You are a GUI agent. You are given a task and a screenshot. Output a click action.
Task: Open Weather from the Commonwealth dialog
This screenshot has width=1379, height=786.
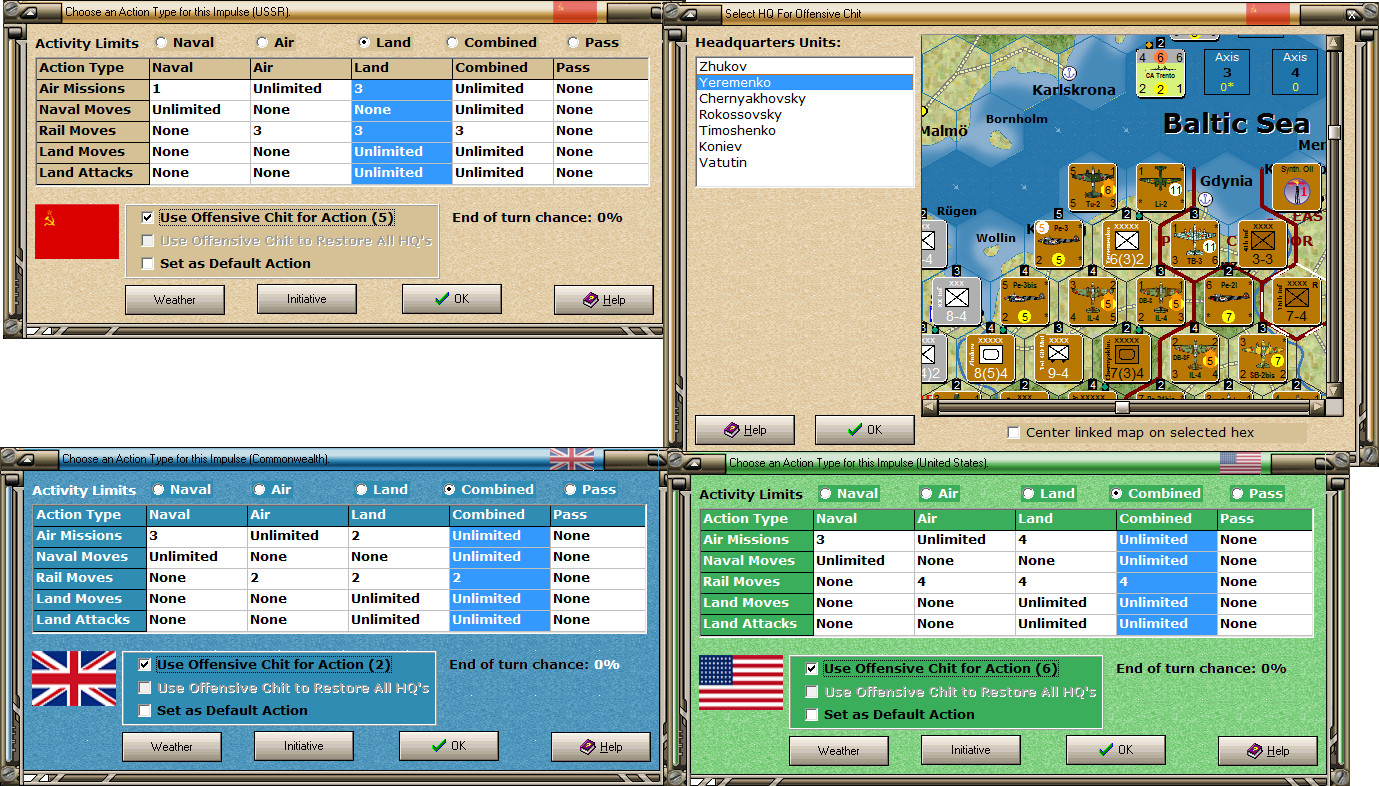click(x=172, y=747)
